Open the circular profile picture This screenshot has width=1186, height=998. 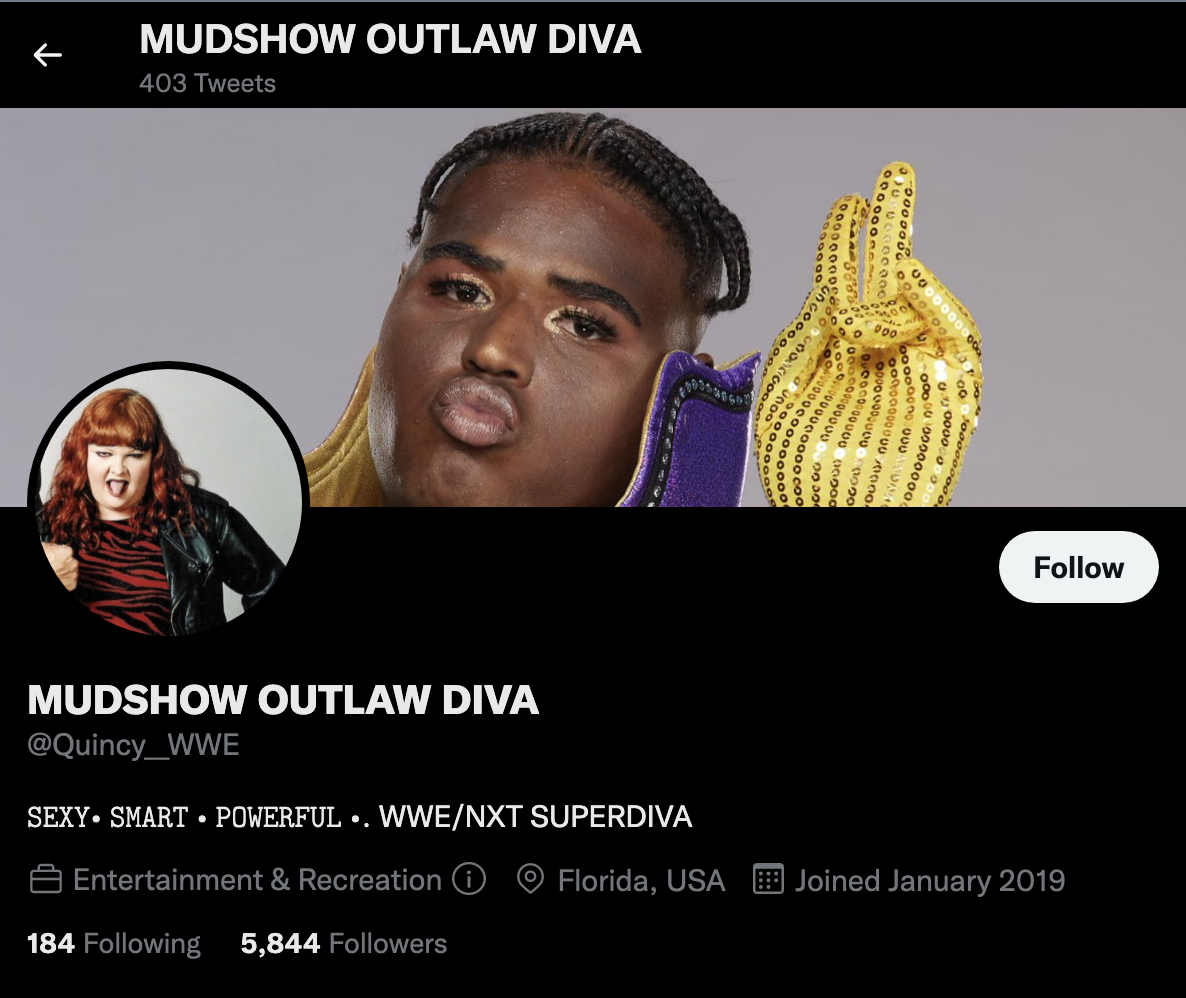click(168, 502)
